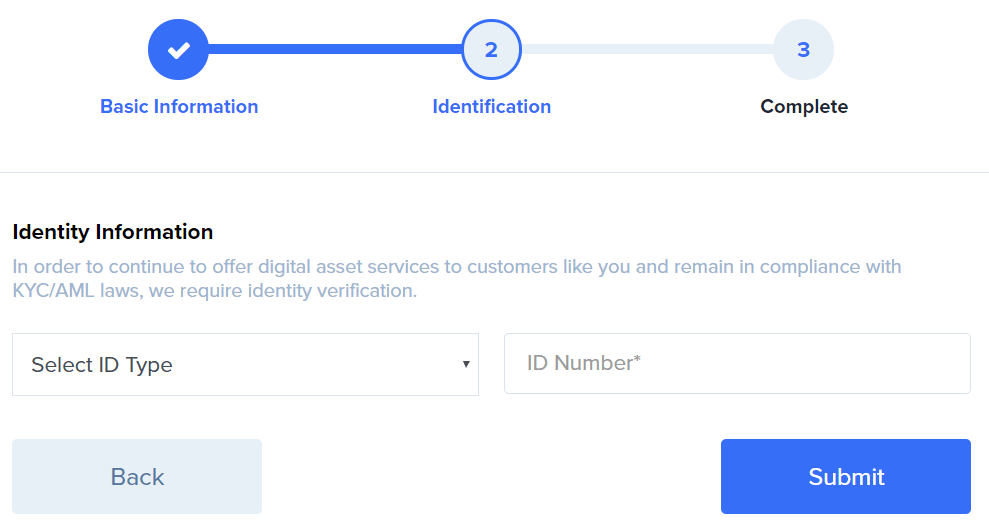The height and width of the screenshot is (531, 989).
Task: Click the Back button
Action: [137, 477]
